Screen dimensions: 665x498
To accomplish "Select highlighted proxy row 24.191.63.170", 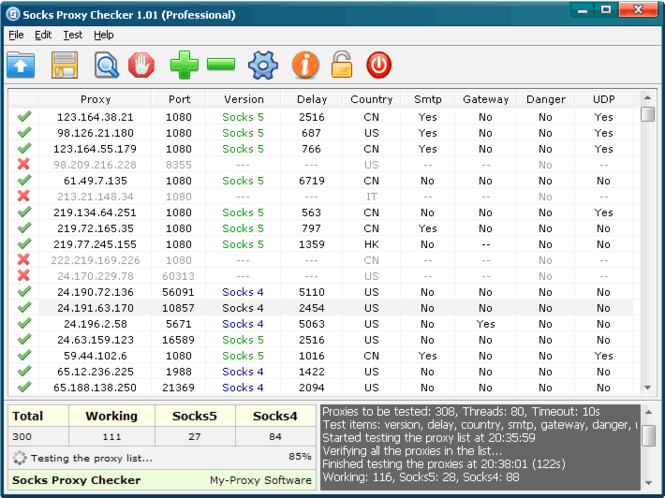I will (x=321, y=308).
